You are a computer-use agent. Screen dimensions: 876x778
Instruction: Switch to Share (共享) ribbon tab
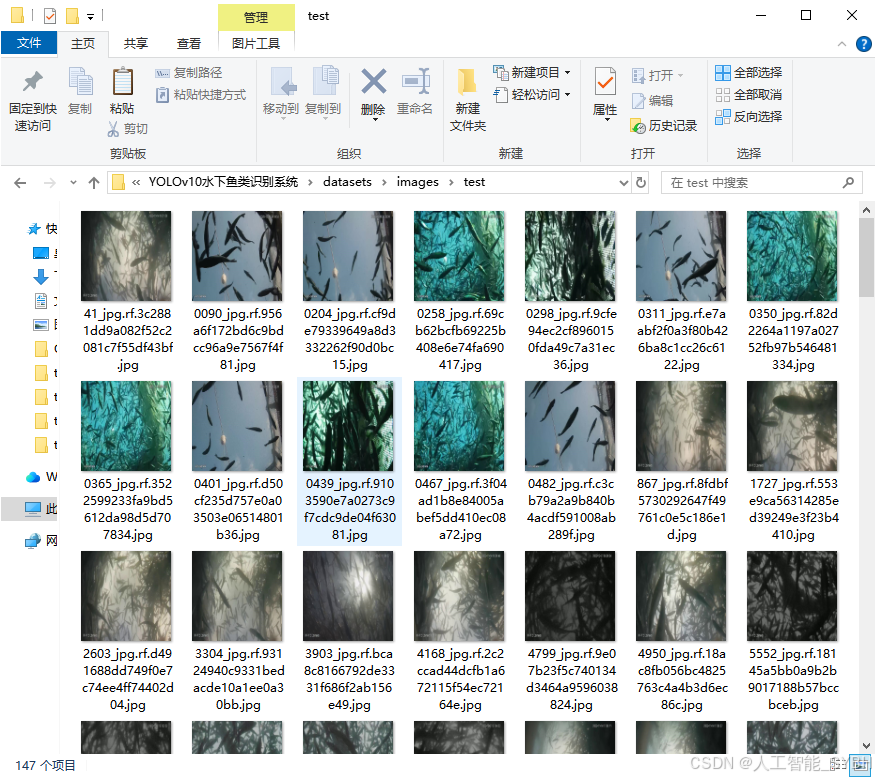coord(136,44)
